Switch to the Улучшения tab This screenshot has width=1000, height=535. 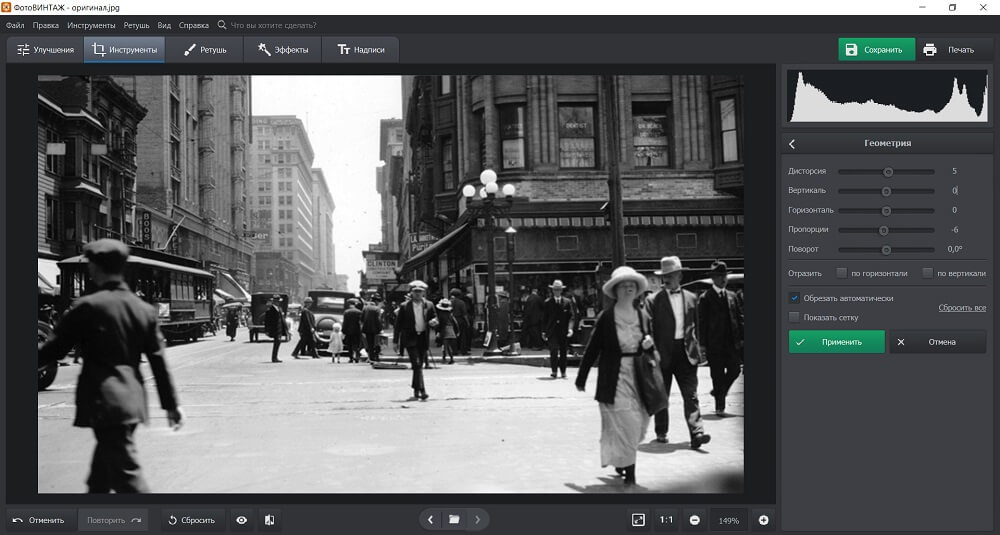[x=45, y=50]
